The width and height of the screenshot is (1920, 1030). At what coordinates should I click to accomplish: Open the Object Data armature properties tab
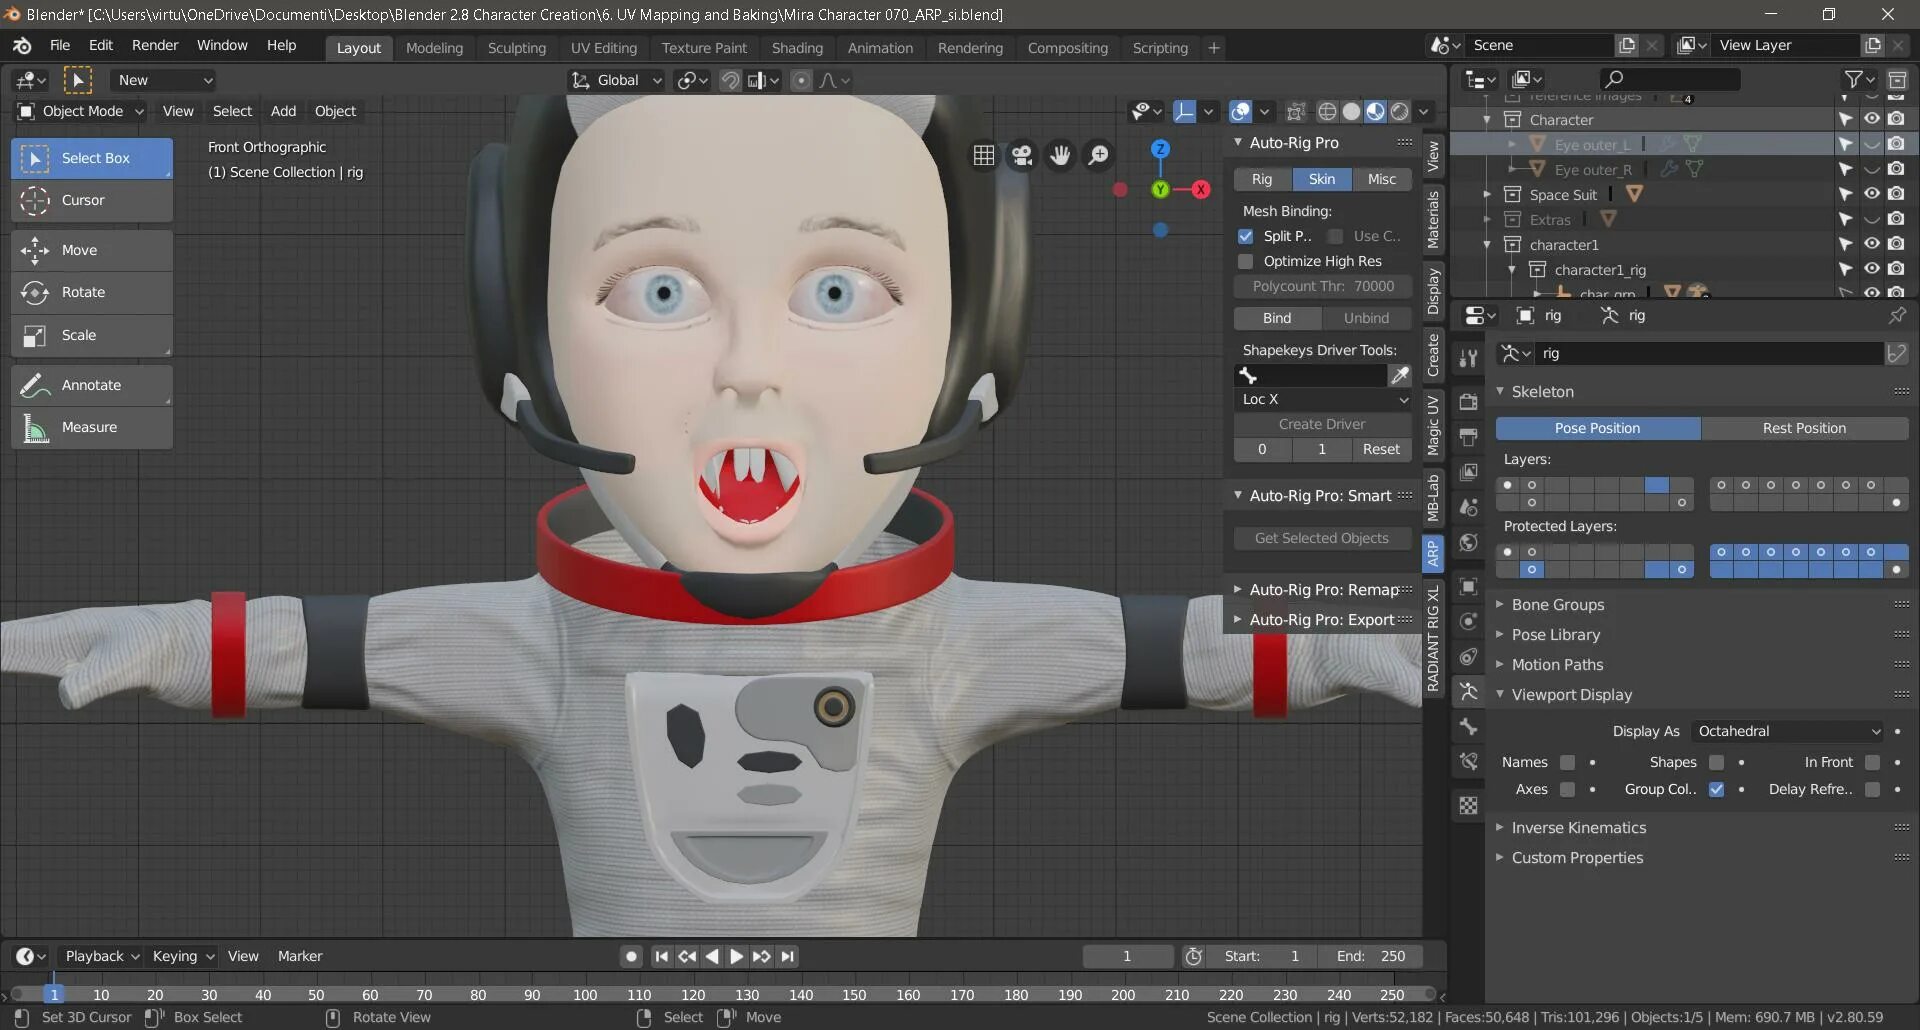pyautogui.click(x=1468, y=691)
